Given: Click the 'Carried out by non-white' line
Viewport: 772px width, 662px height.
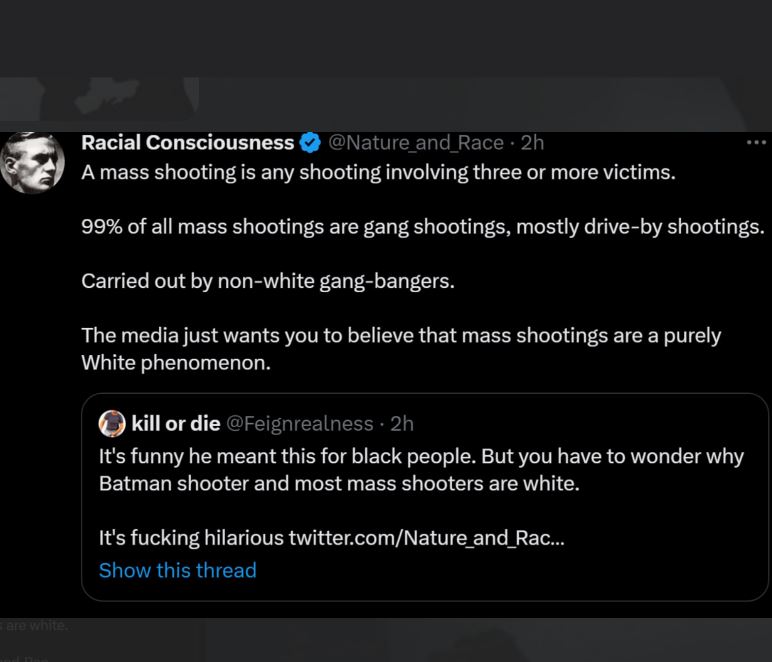Looking at the screenshot, I should (x=268, y=281).
